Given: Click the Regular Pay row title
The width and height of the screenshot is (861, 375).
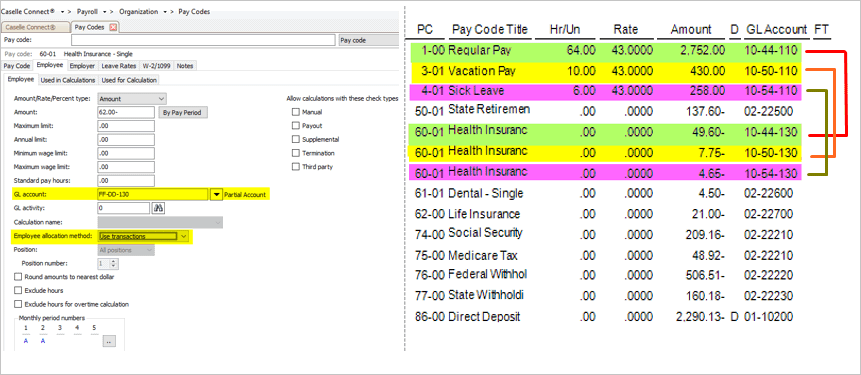Looking at the screenshot, I should [x=479, y=51].
